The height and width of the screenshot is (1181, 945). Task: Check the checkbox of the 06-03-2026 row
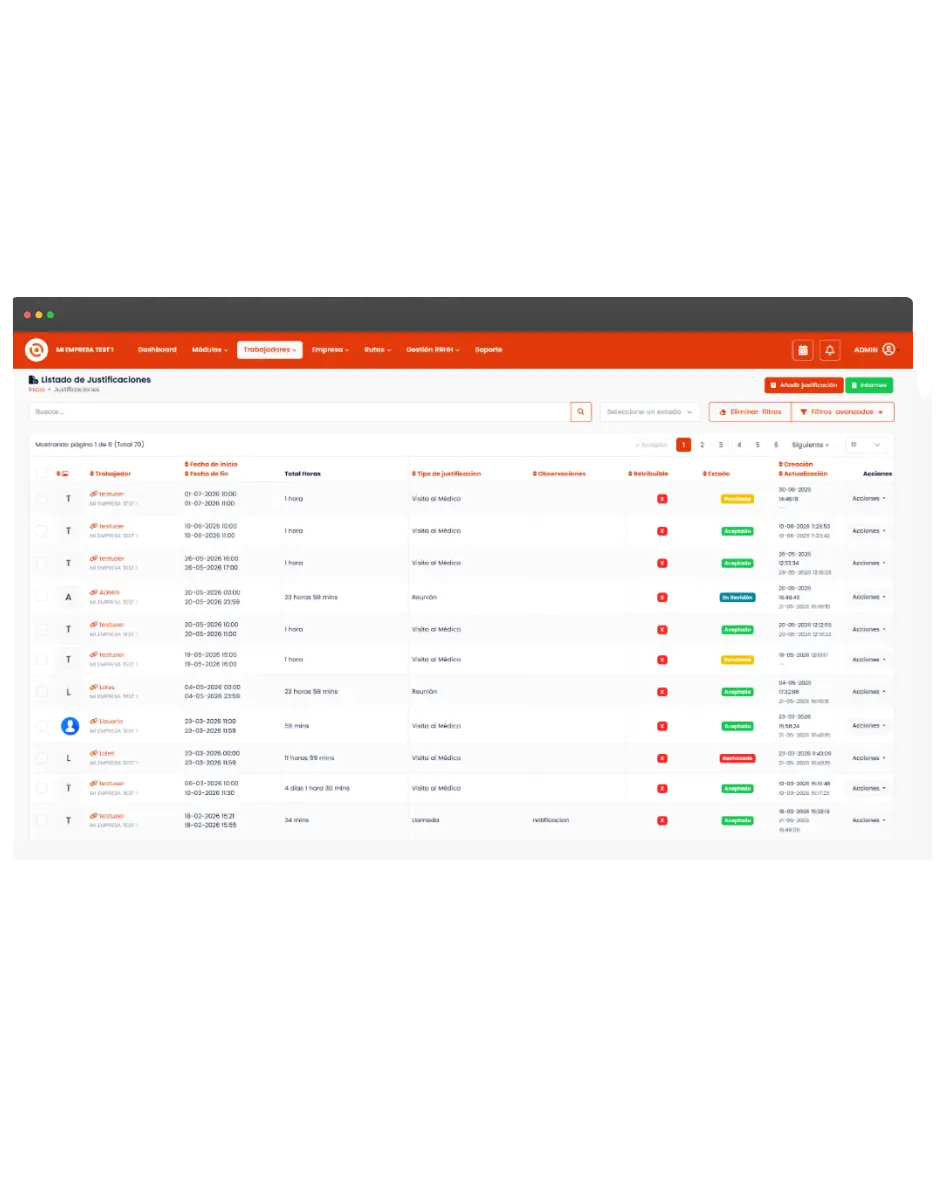point(41,788)
